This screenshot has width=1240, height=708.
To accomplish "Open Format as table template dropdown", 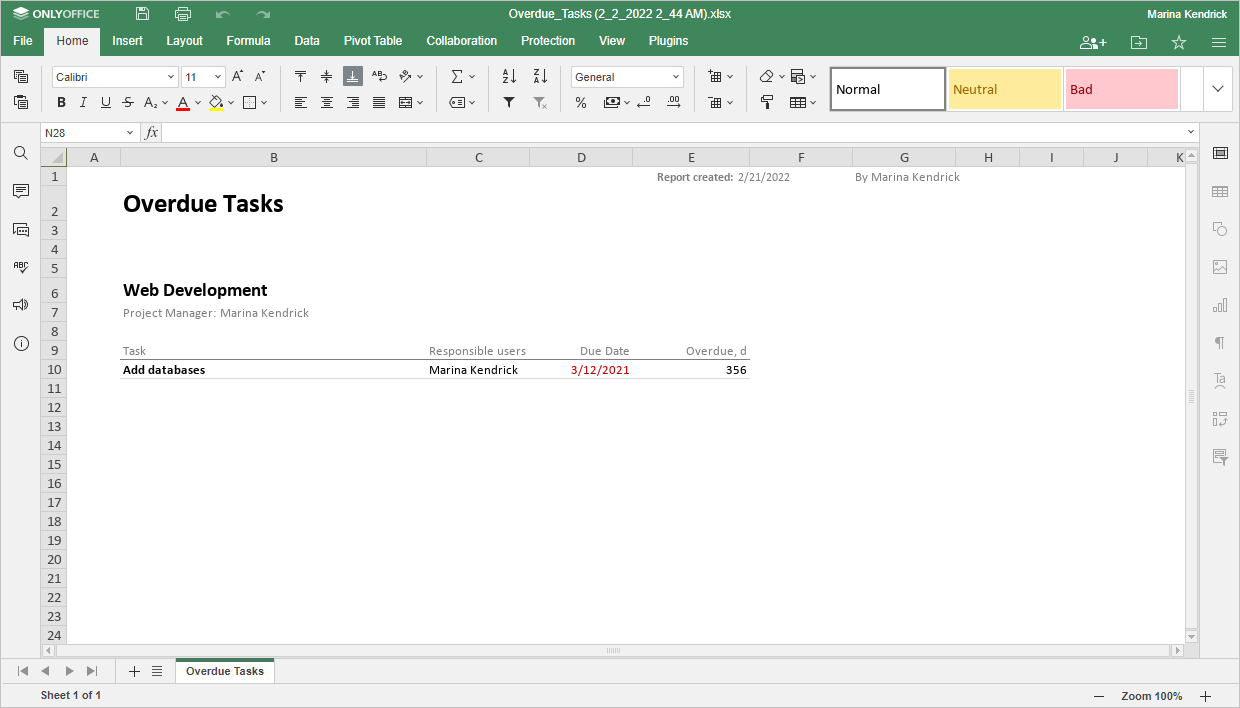I will (x=813, y=102).
